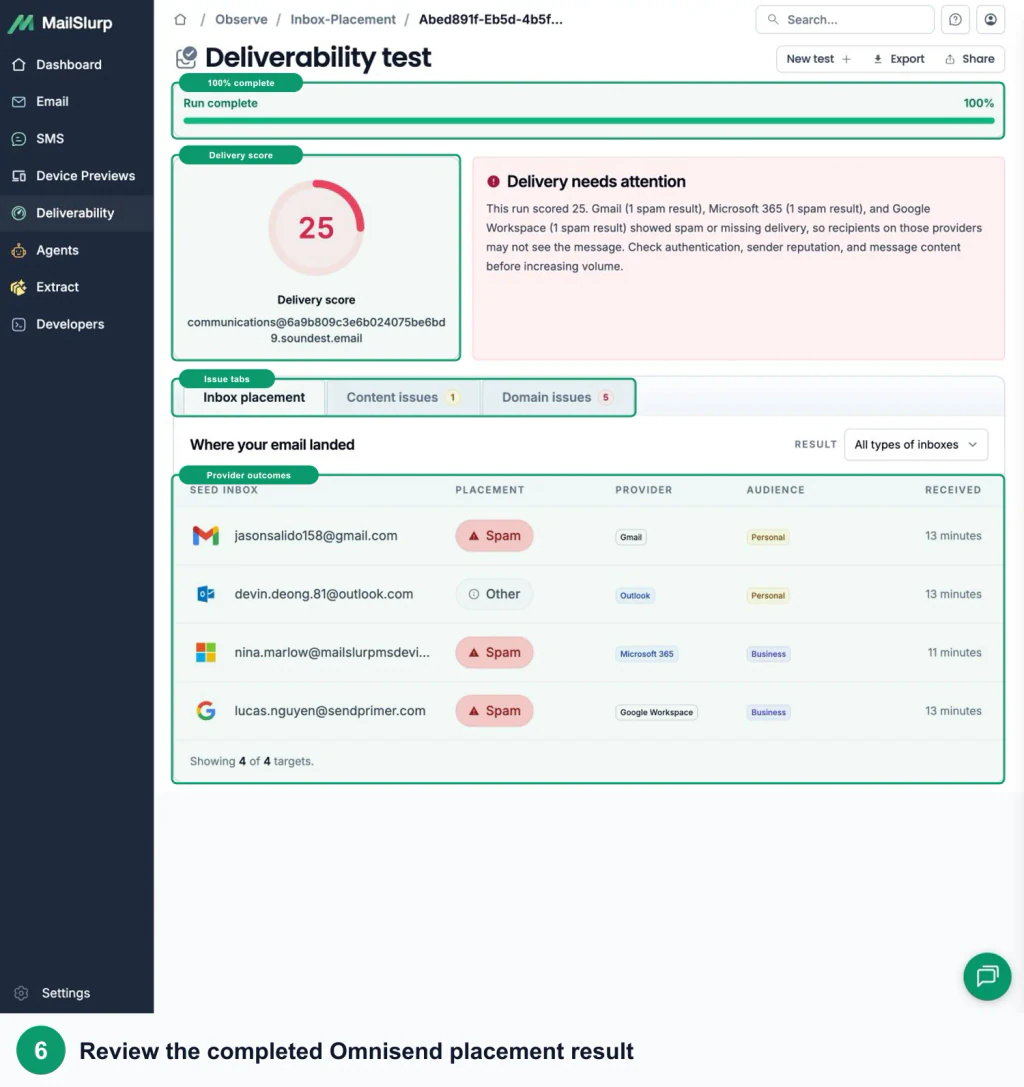The image size is (1024, 1087).
Task: Click the red alert icon beside Delivery needs attention
Action: point(493,182)
